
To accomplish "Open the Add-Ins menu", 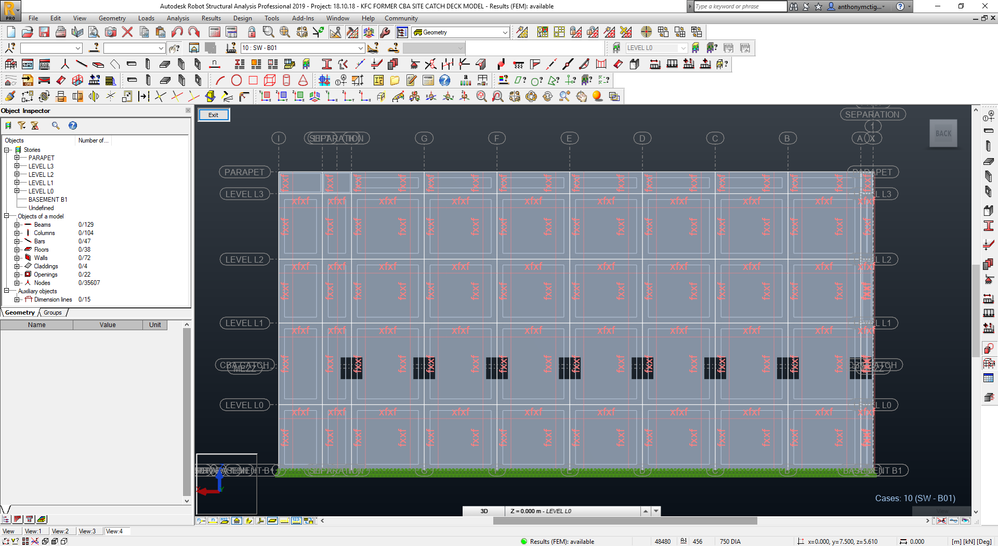I will coord(302,18).
